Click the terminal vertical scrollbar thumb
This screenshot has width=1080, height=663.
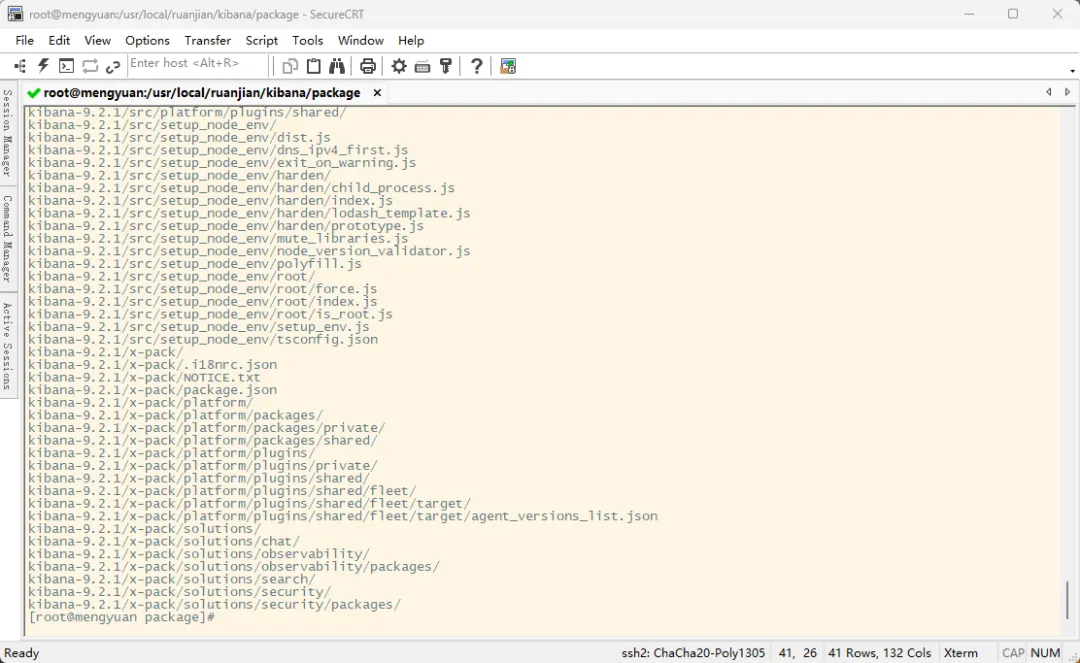pos(1068,600)
